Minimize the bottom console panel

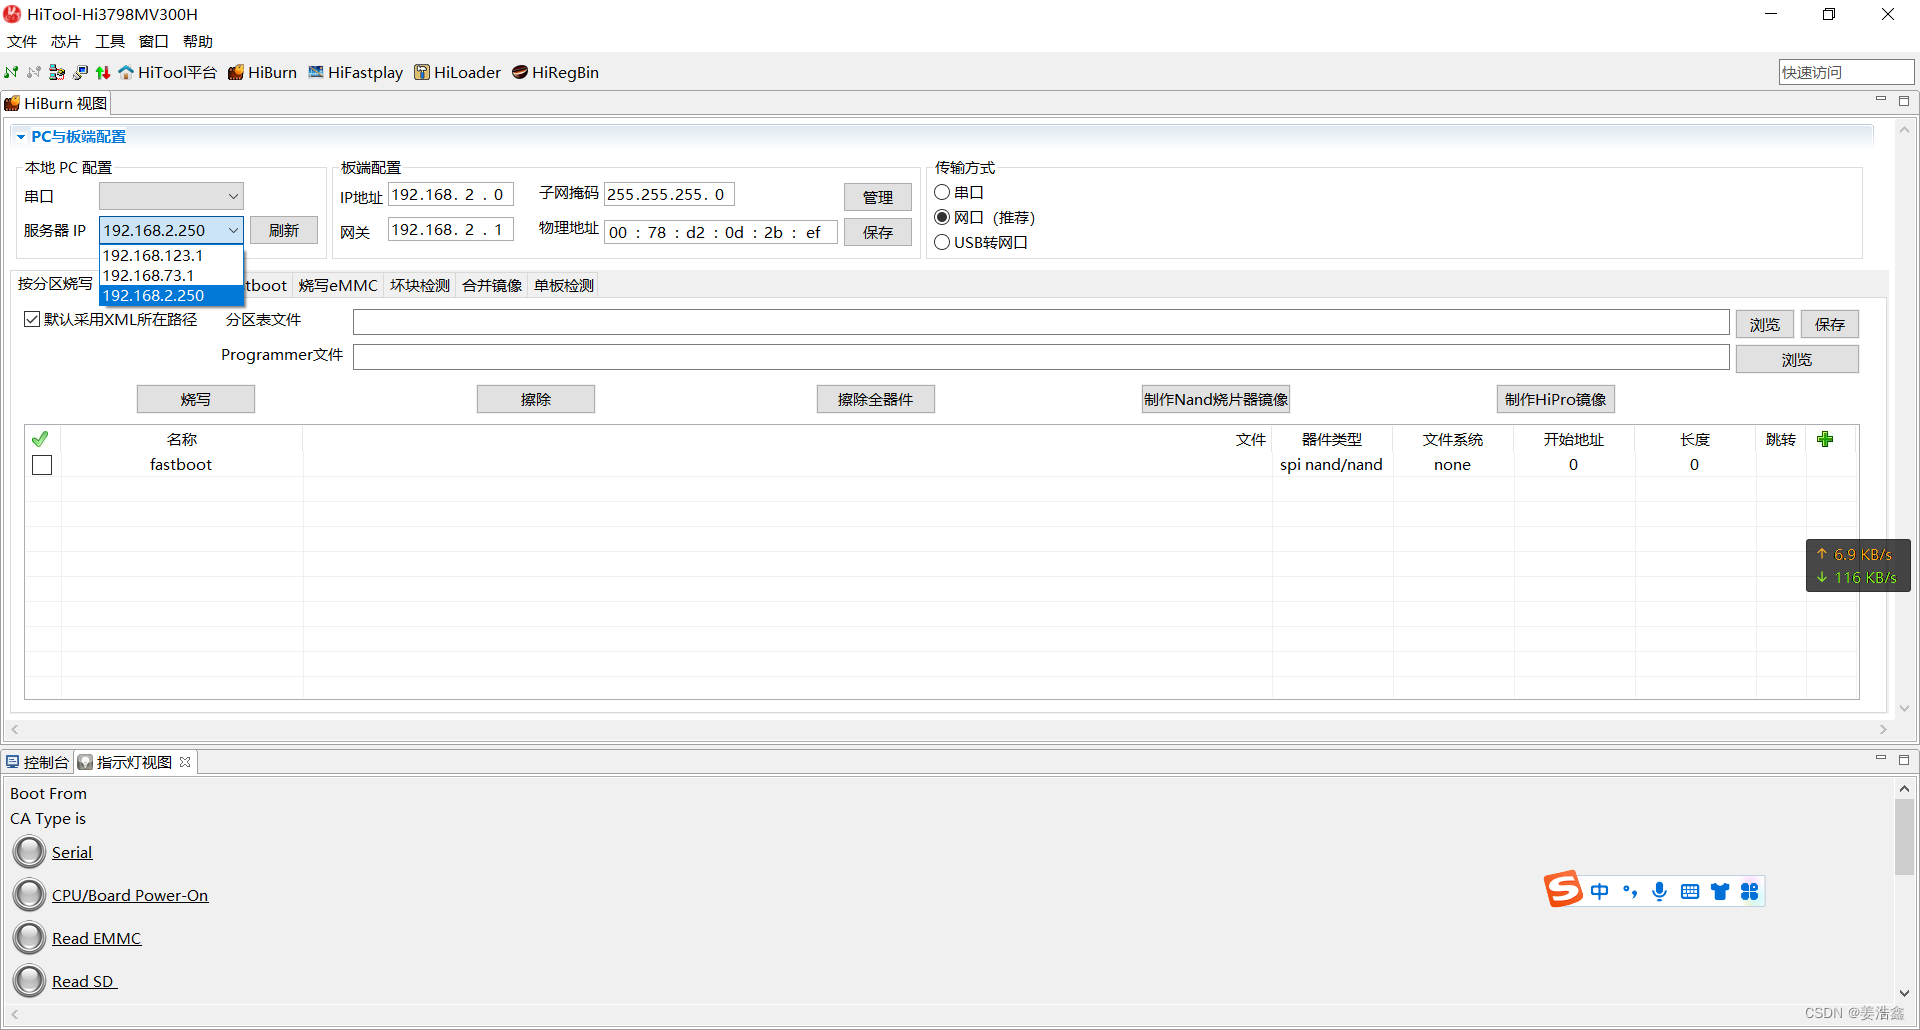pos(1880,759)
